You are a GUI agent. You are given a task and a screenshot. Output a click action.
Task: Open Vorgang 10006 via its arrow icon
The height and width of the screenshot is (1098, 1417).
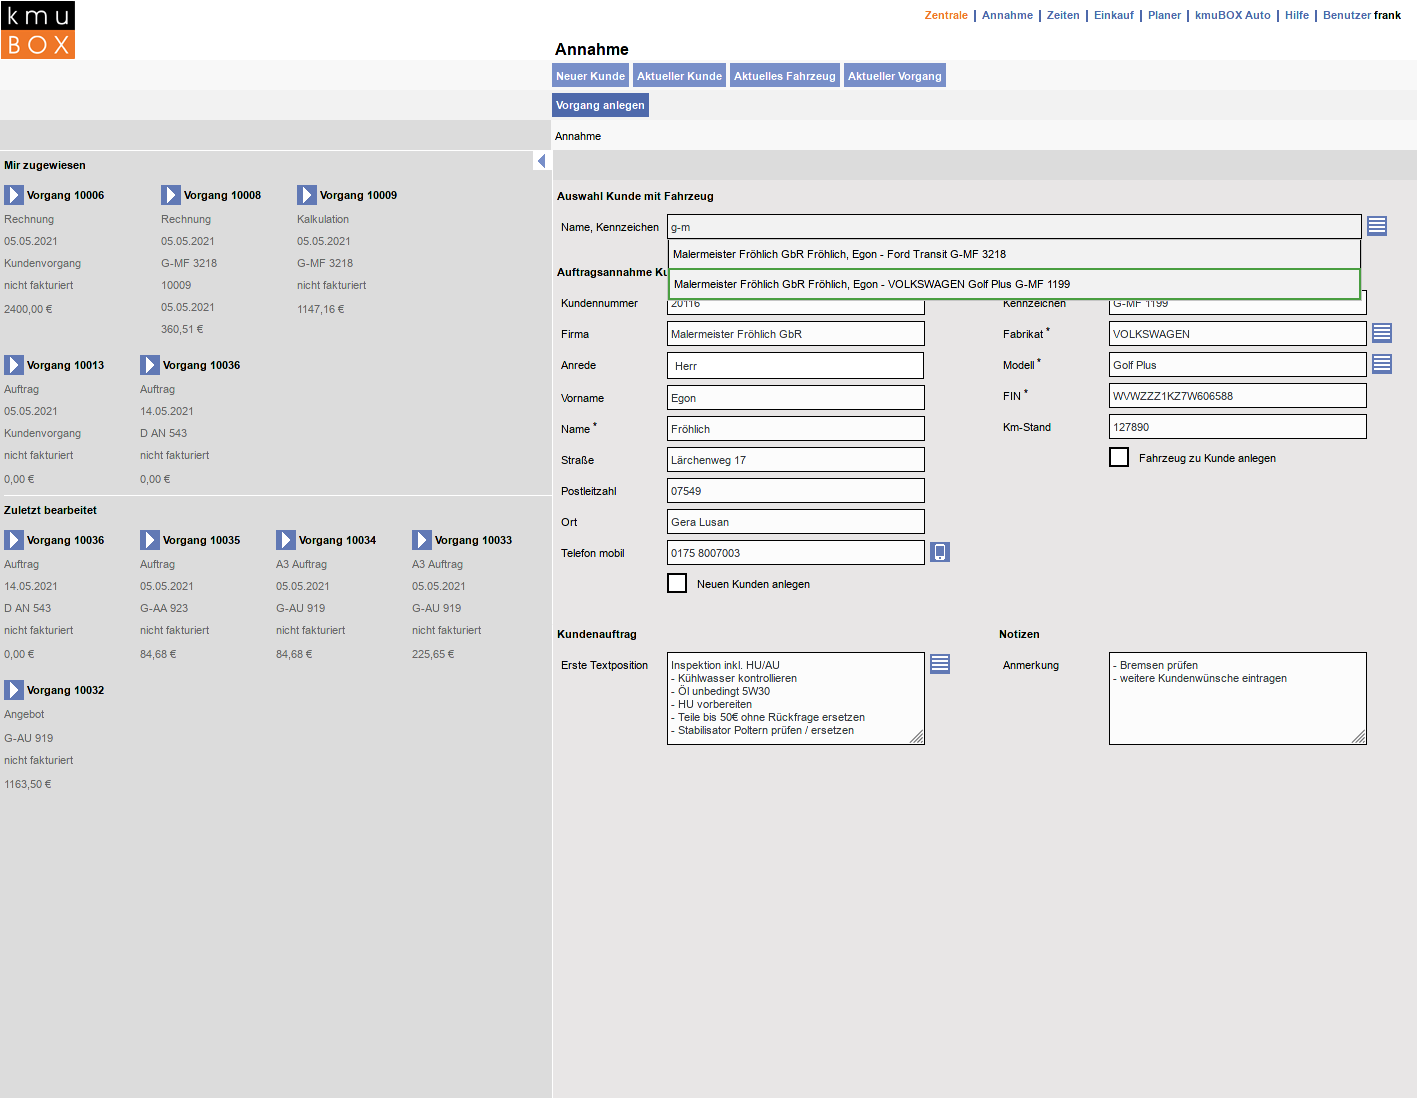pyautogui.click(x=14, y=195)
